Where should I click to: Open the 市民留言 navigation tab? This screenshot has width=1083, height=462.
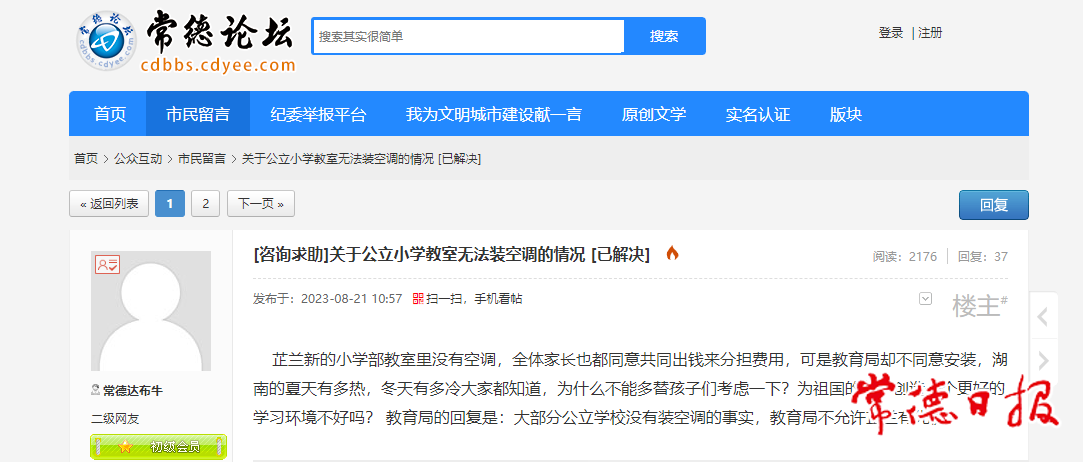click(198, 114)
